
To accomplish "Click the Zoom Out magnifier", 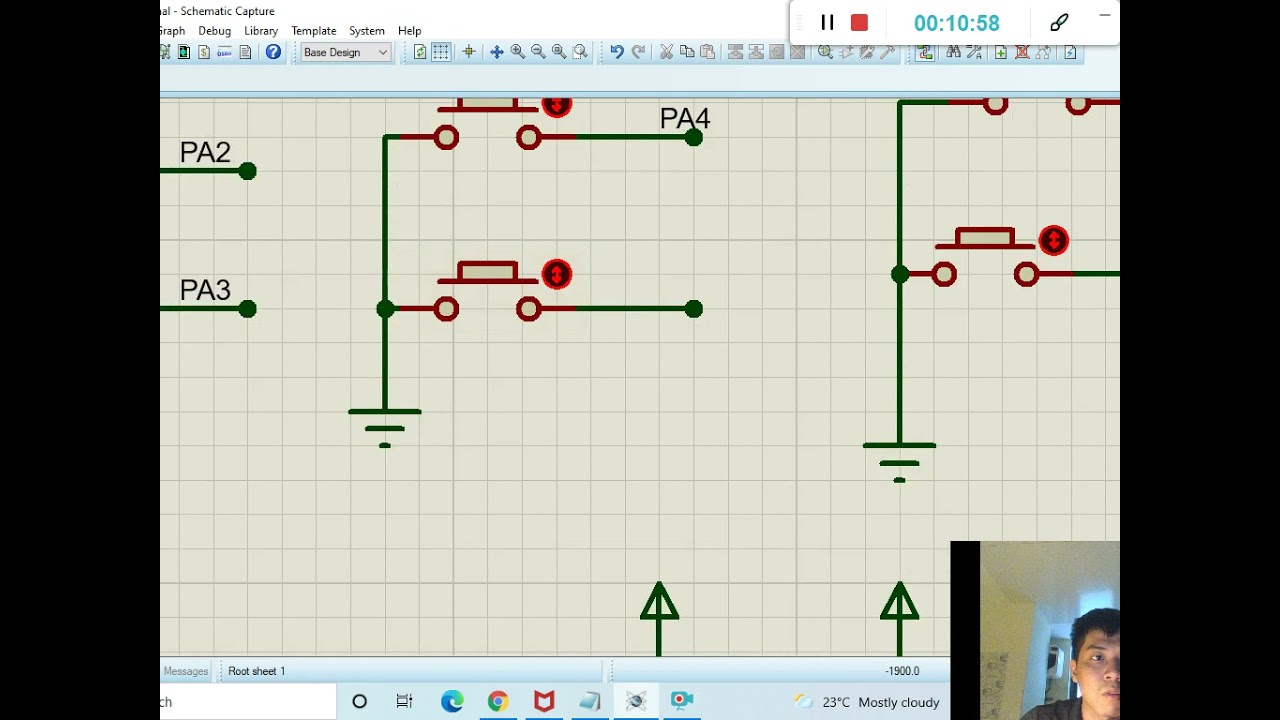I will pyautogui.click(x=538, y=52).
